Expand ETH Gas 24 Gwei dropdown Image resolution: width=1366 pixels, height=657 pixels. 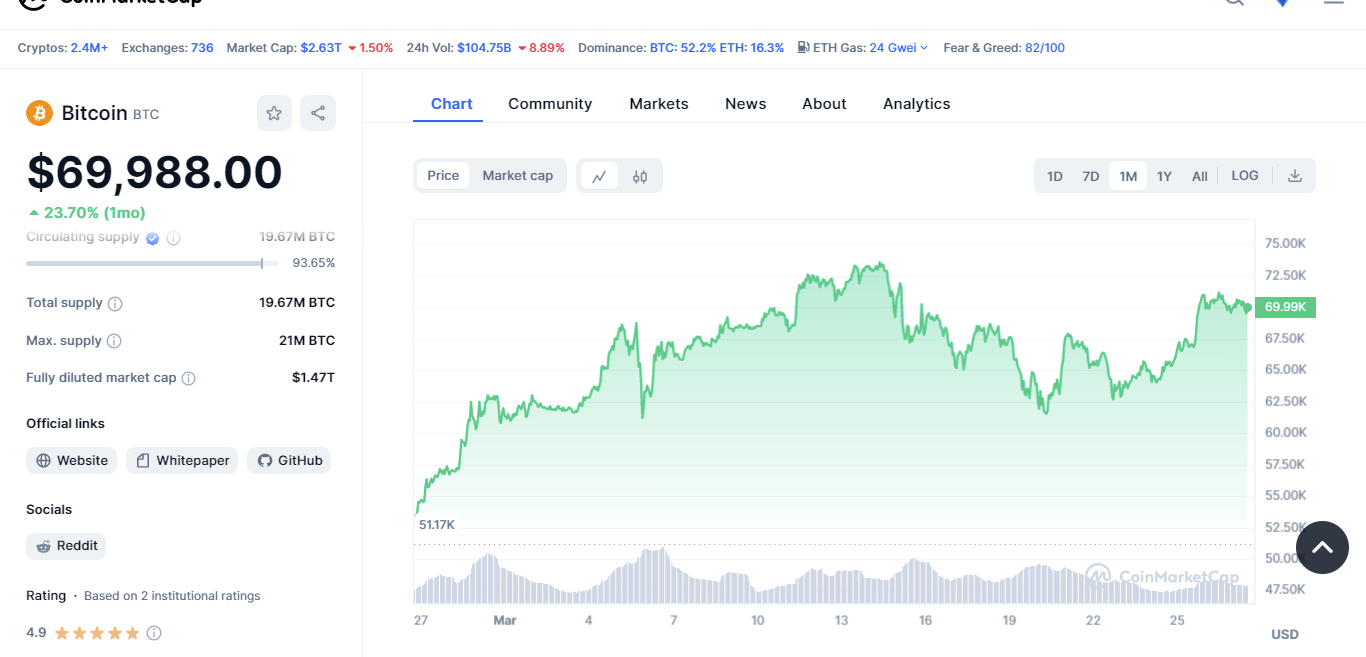coord(898,47)
